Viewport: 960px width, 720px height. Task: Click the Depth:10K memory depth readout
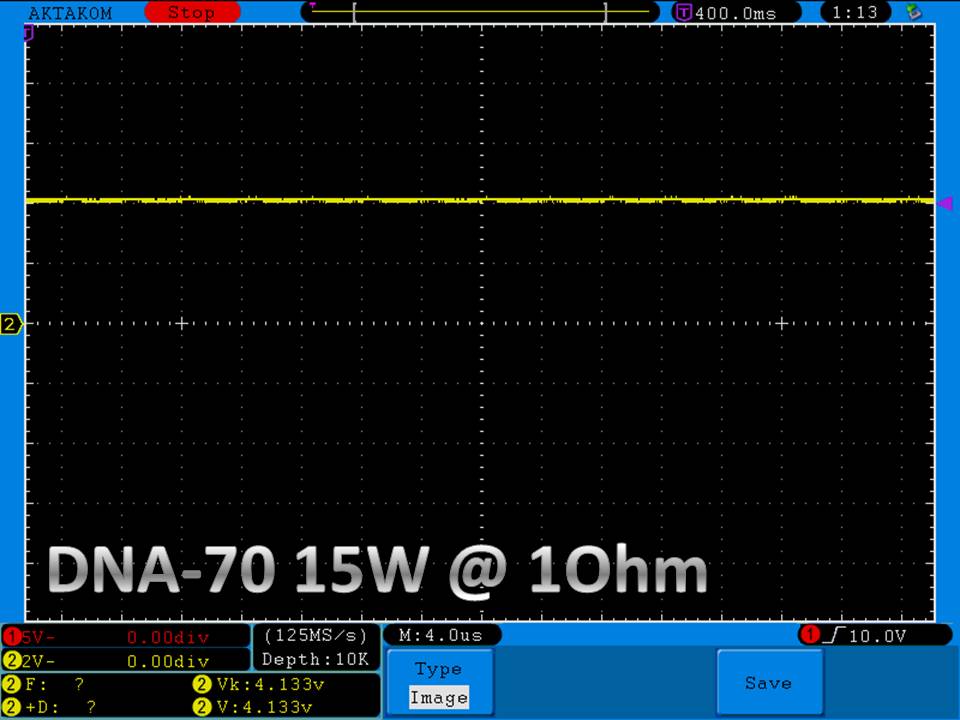click(315, 660)
